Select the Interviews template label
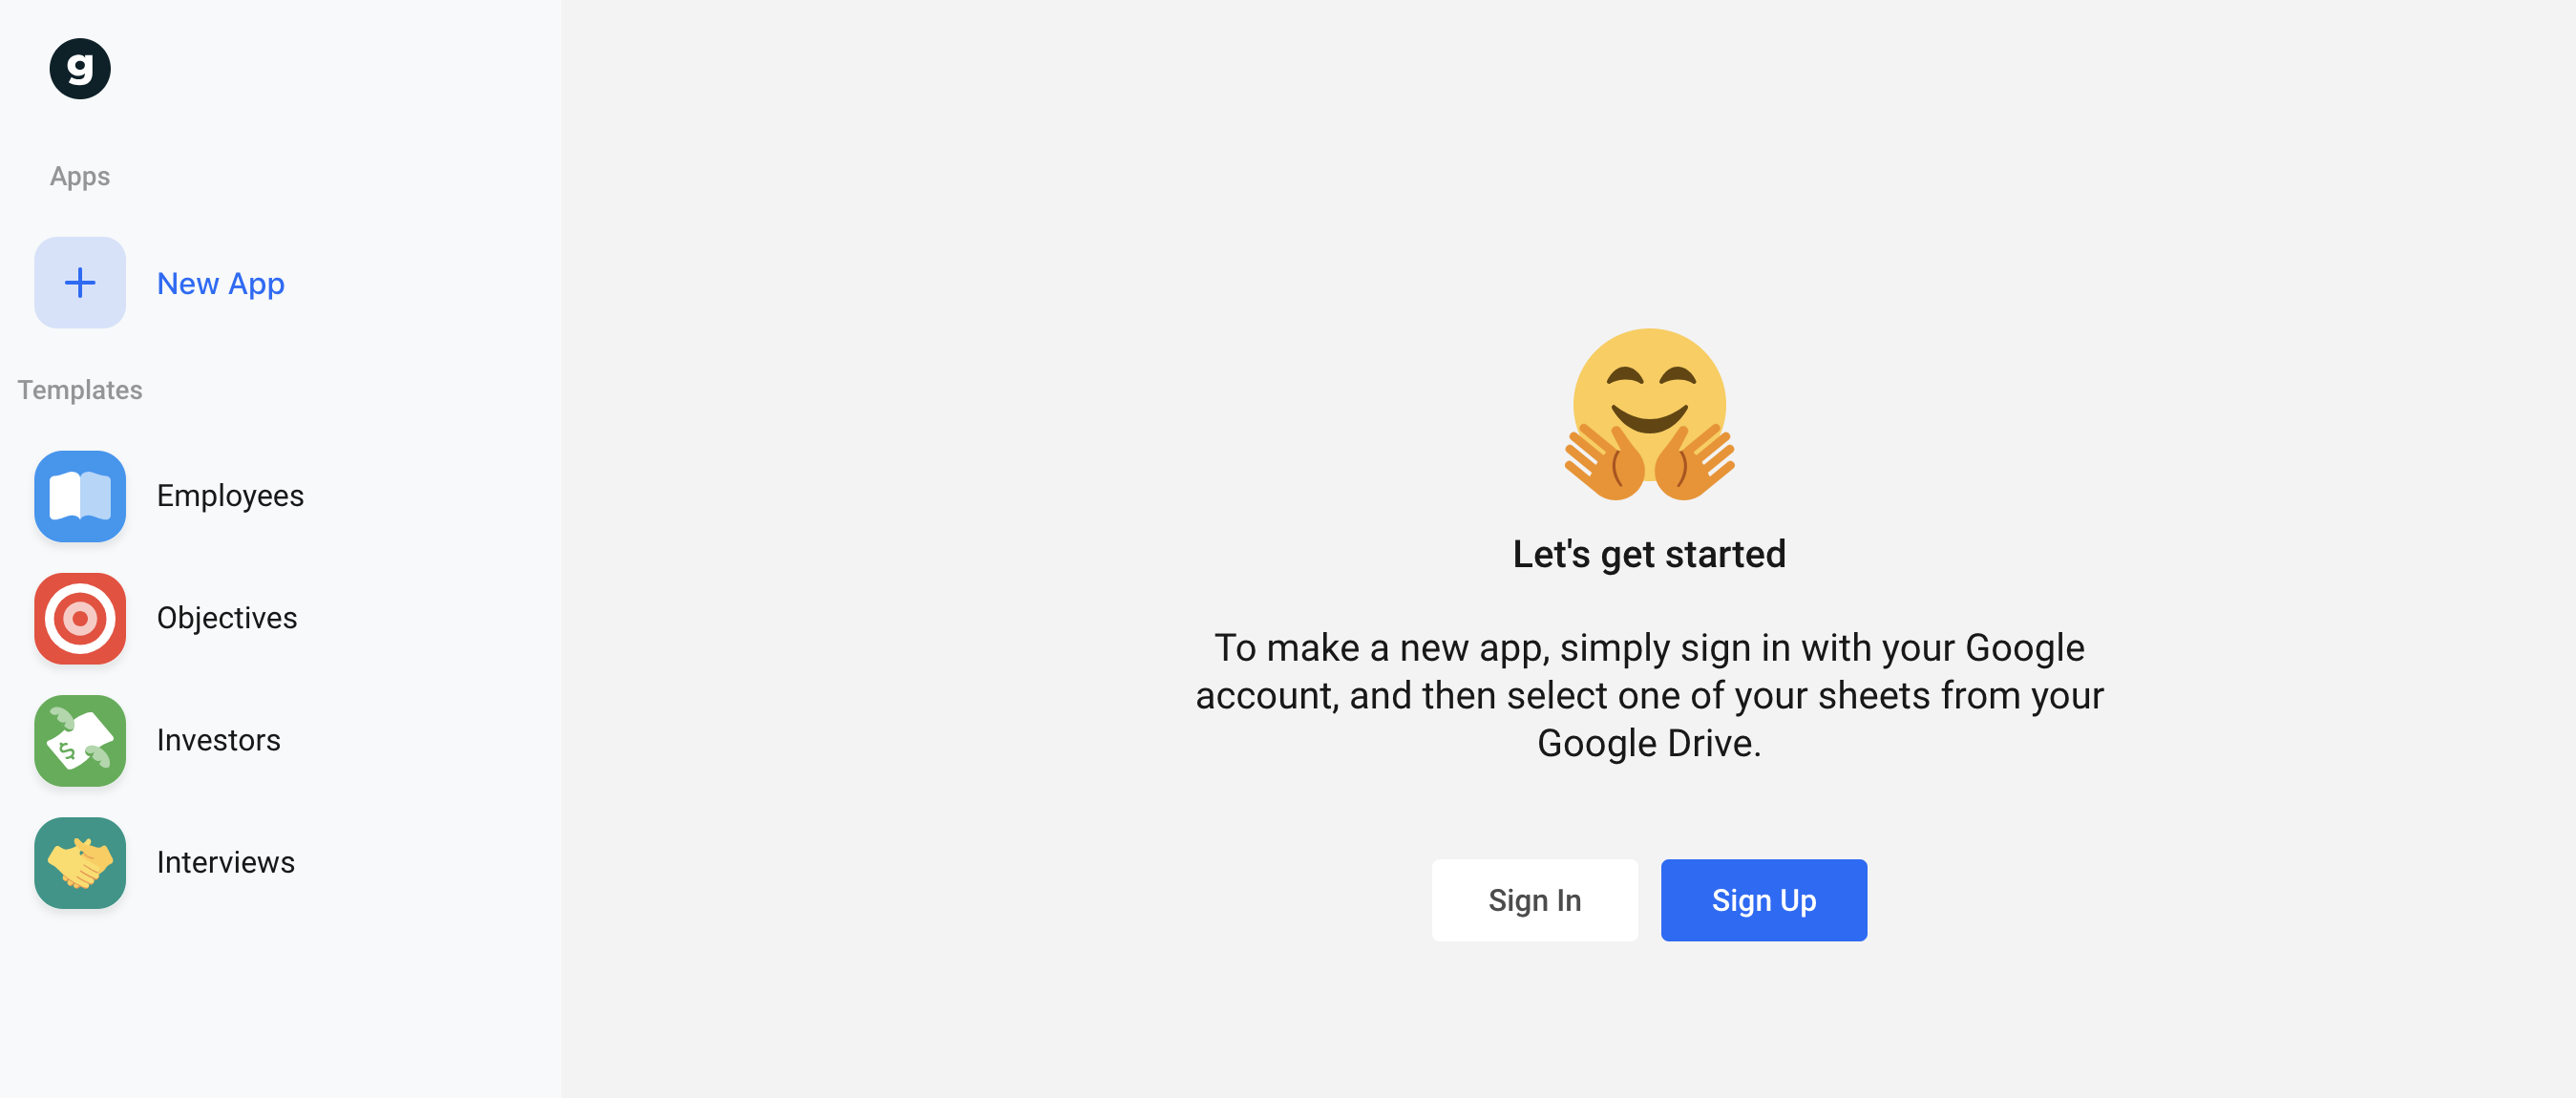 coord(226,862)
